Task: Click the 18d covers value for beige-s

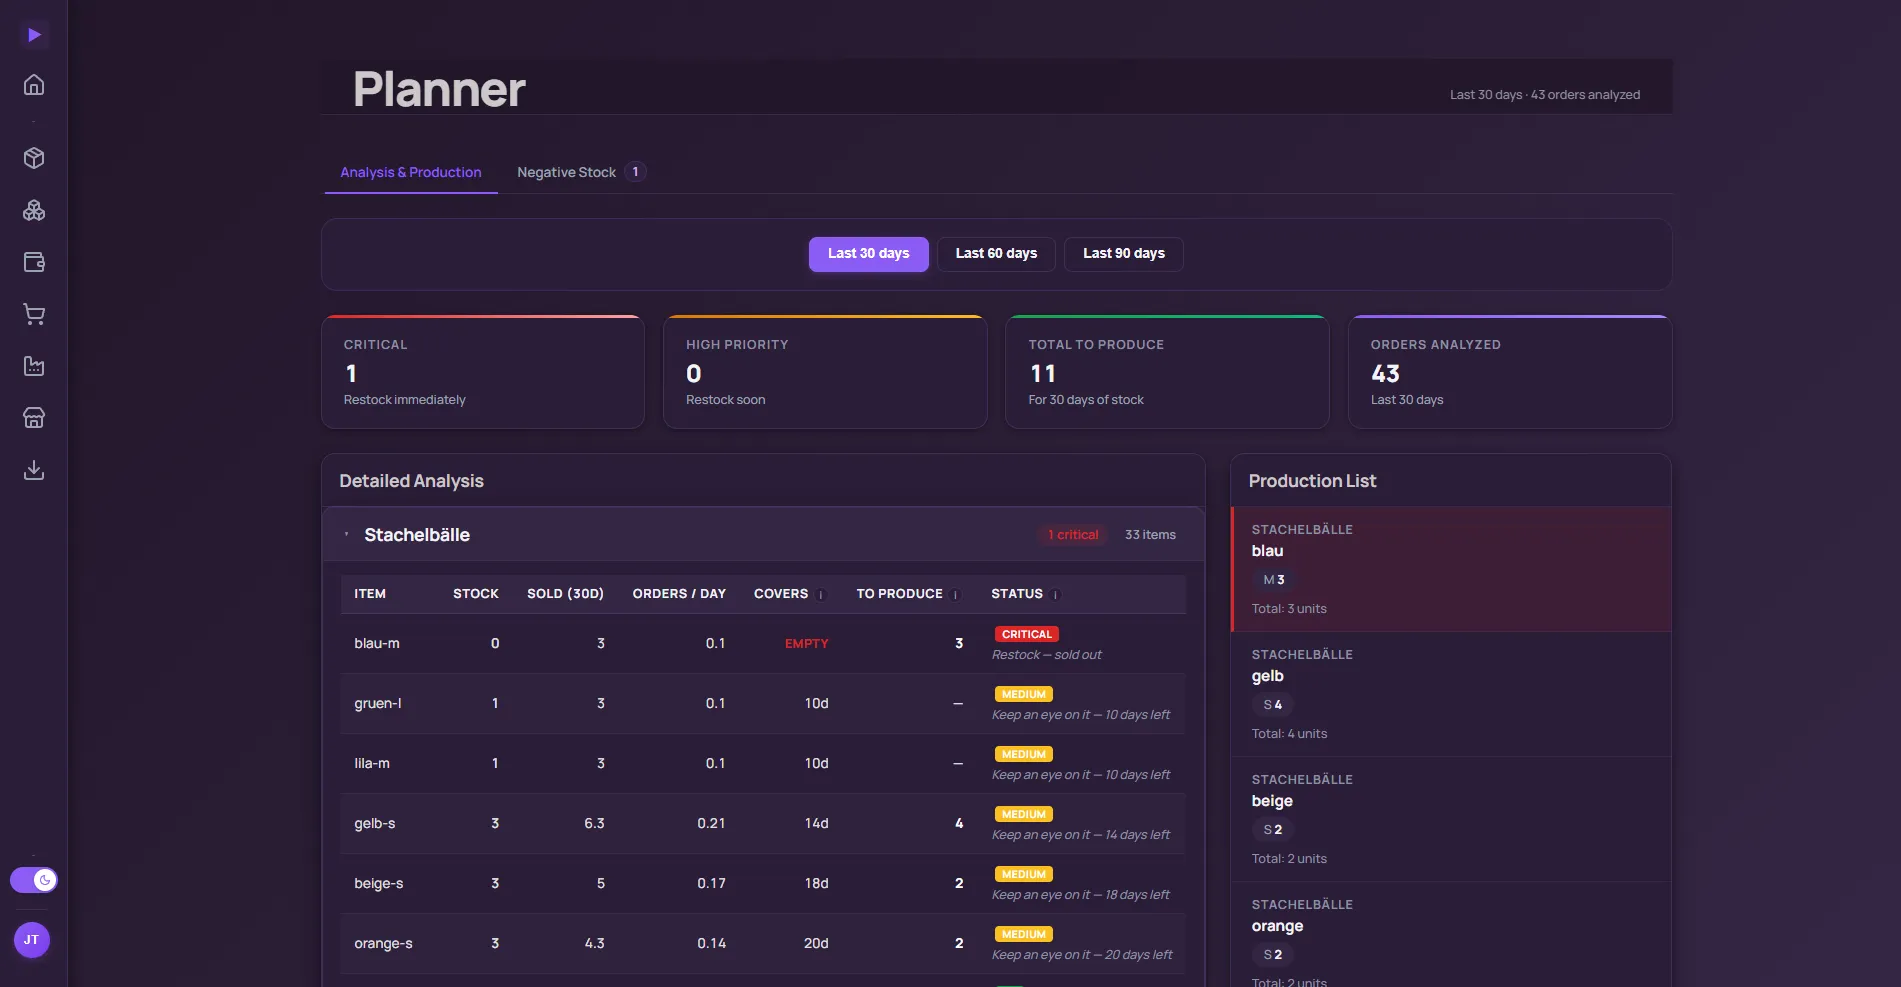Action: point(816,884)
